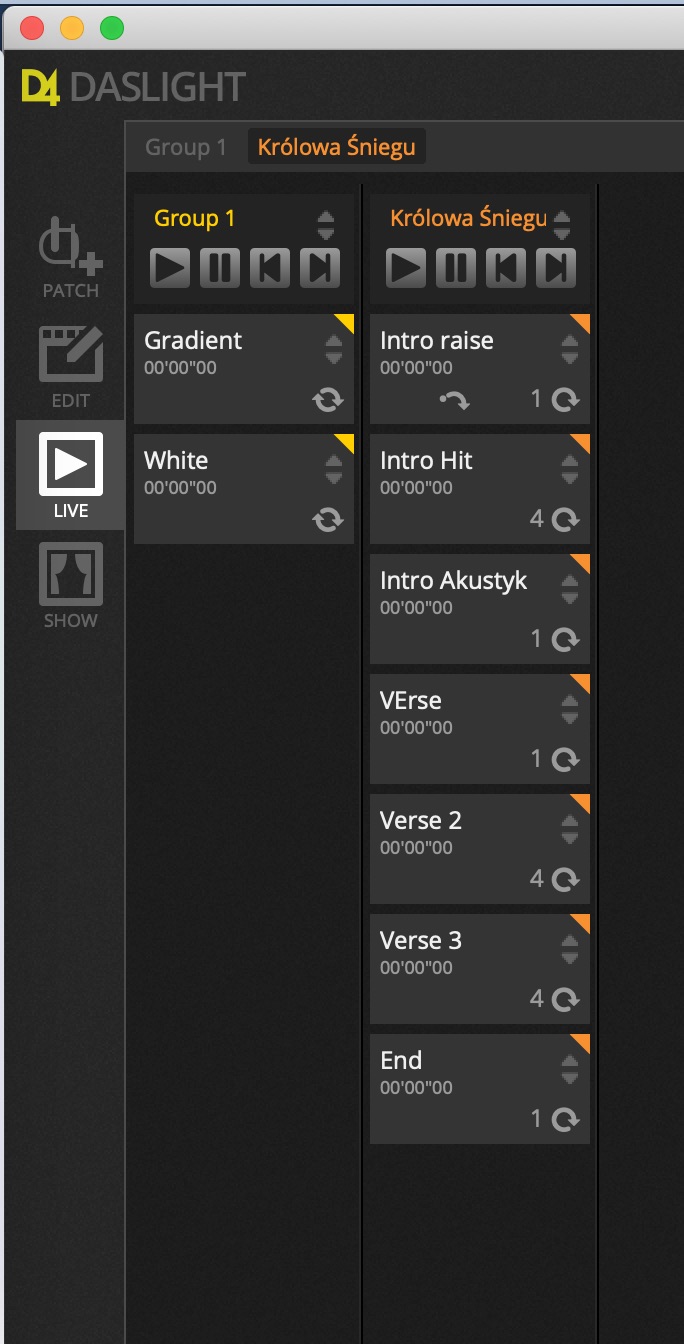Toggle repeat icon on Intro Hit scene

point(566,520)
